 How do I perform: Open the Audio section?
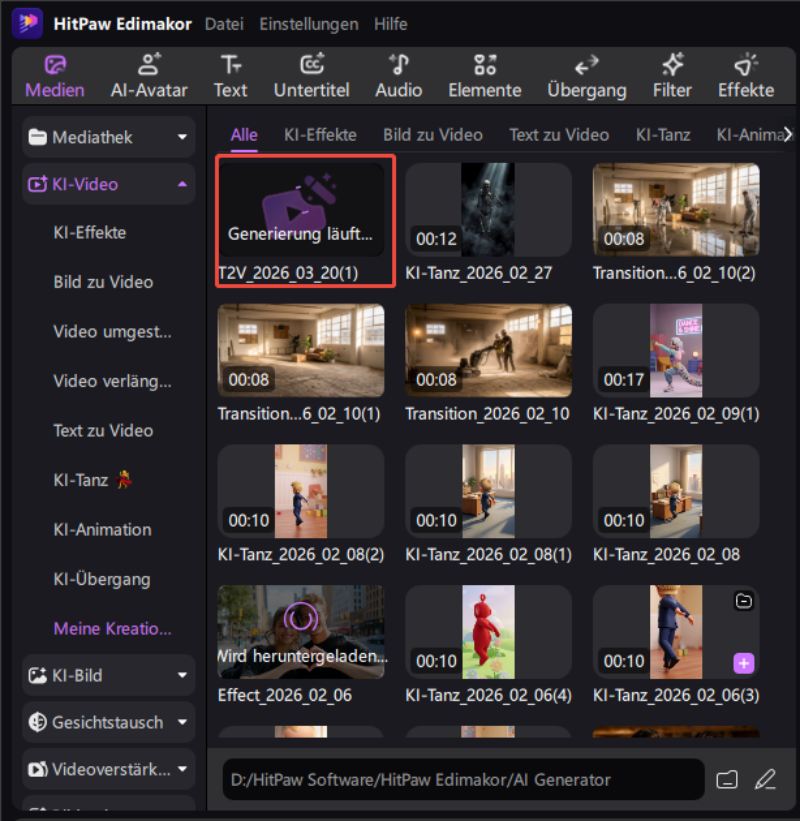(398, 76)
